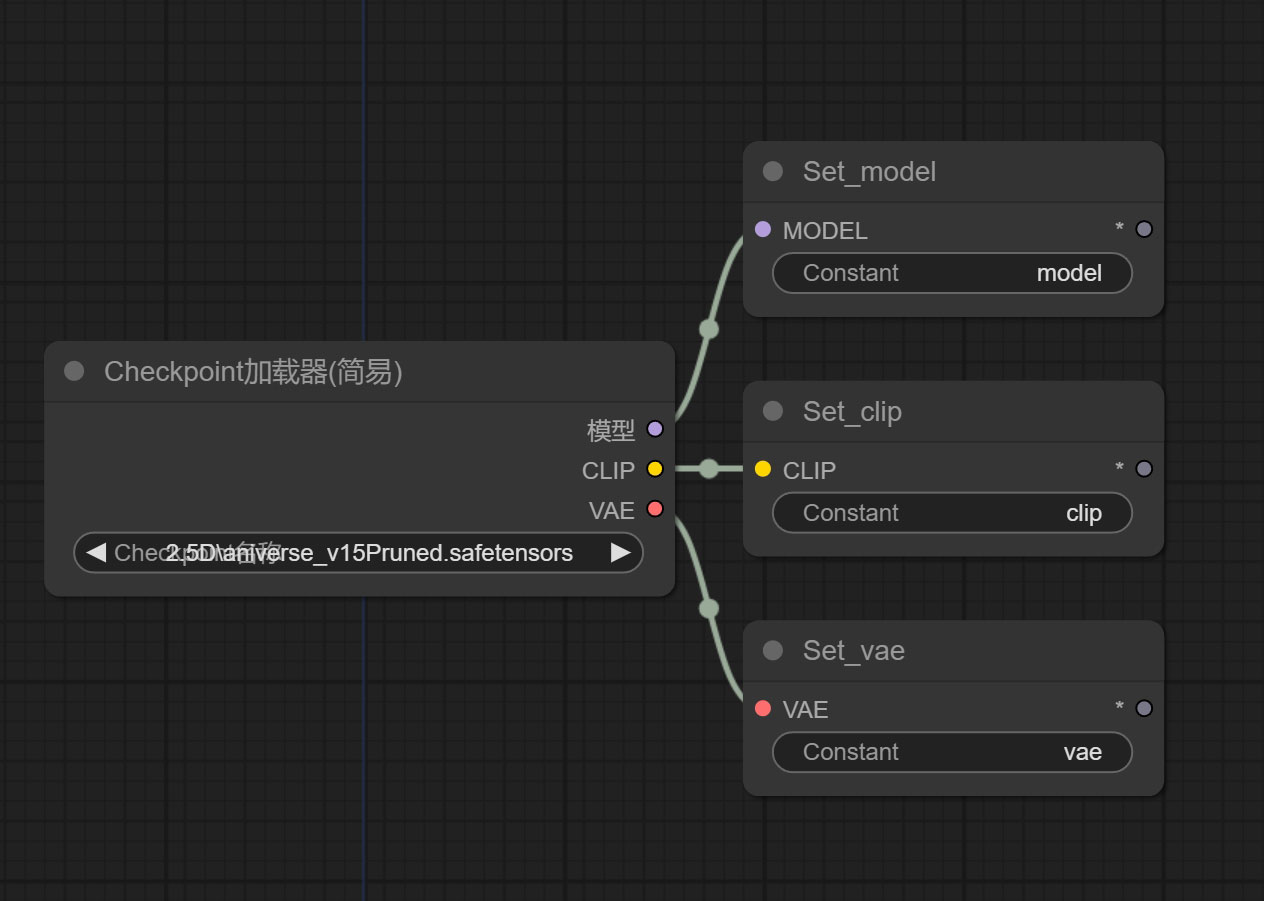Click the * output socket on Set_vae
This screenshot has height=901, width=1264.
pos(1145,708)
